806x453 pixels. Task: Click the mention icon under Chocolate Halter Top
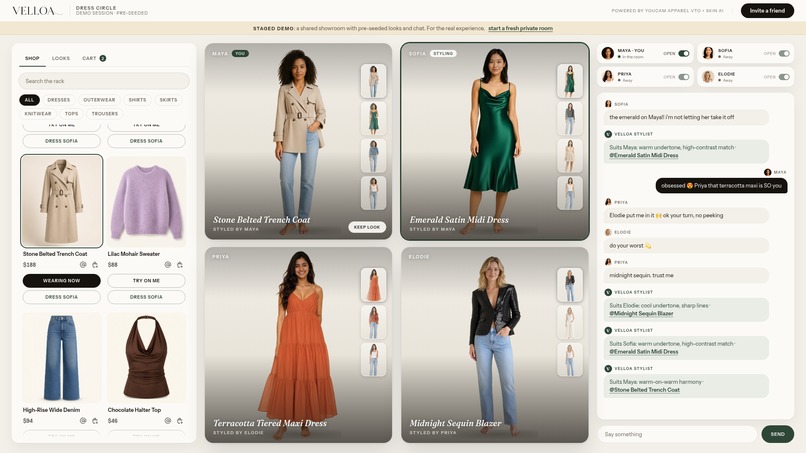[x=168, y=421]
